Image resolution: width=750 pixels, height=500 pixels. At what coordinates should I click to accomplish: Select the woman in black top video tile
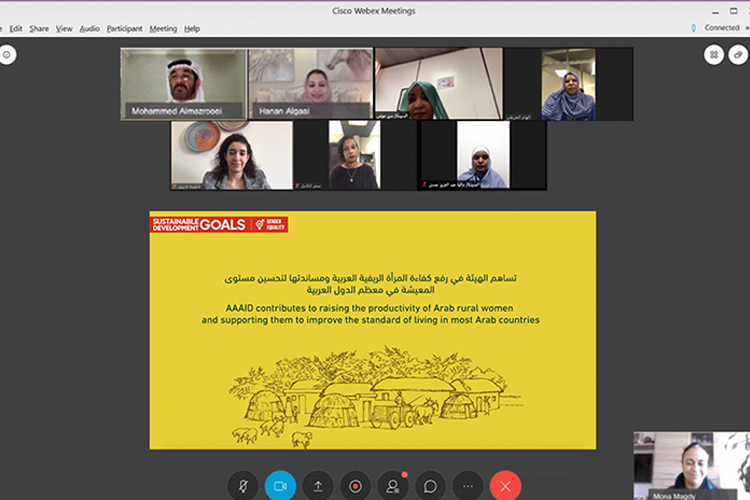(x=354, y=155)
